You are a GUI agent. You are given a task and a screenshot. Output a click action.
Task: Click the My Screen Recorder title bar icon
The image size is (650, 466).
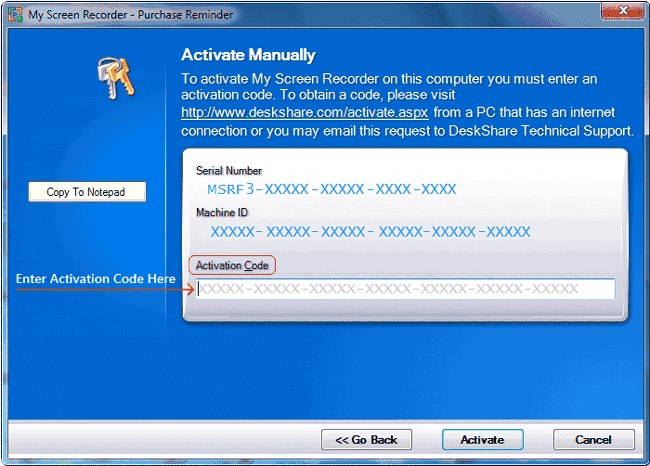coord(15,15)
